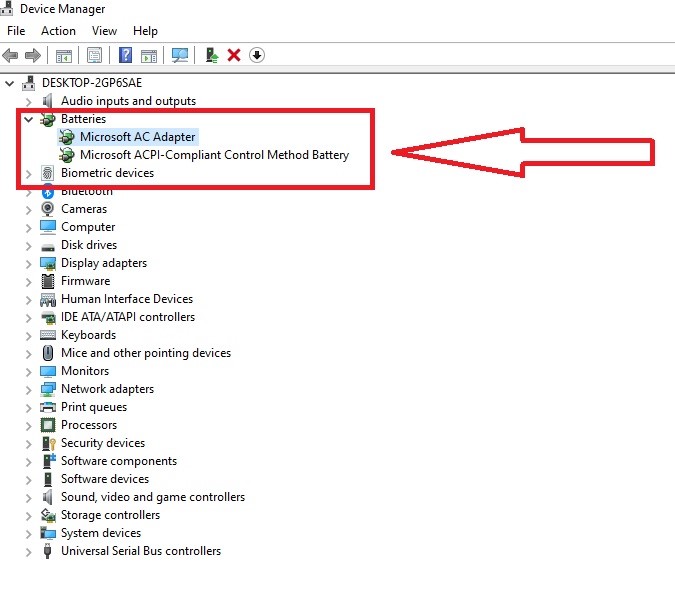Screen dimensions: 675x590
Task: Click the Forward arrow toolbar icon
Action: [33, 56]
